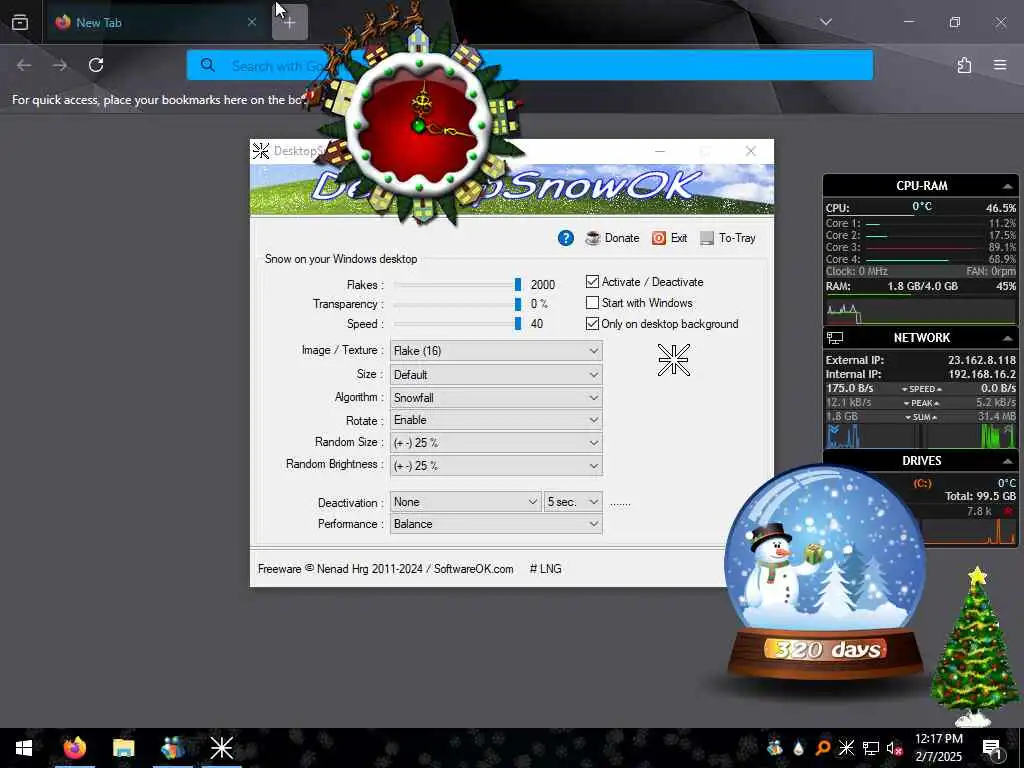1024x768 pixels.
Task: Open Firefox from the taskbar
Action: coord(74,748)
